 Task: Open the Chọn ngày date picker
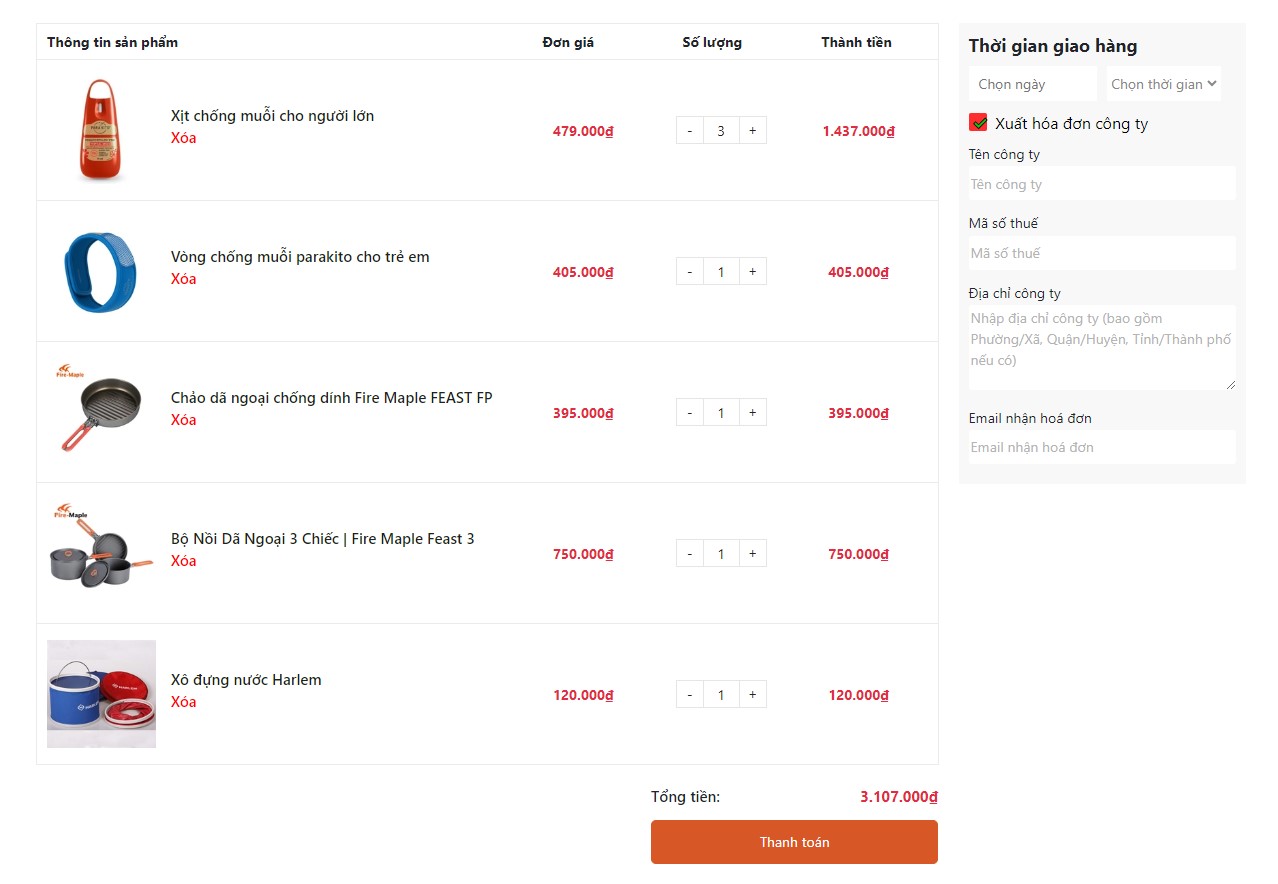click(1032, 84)
